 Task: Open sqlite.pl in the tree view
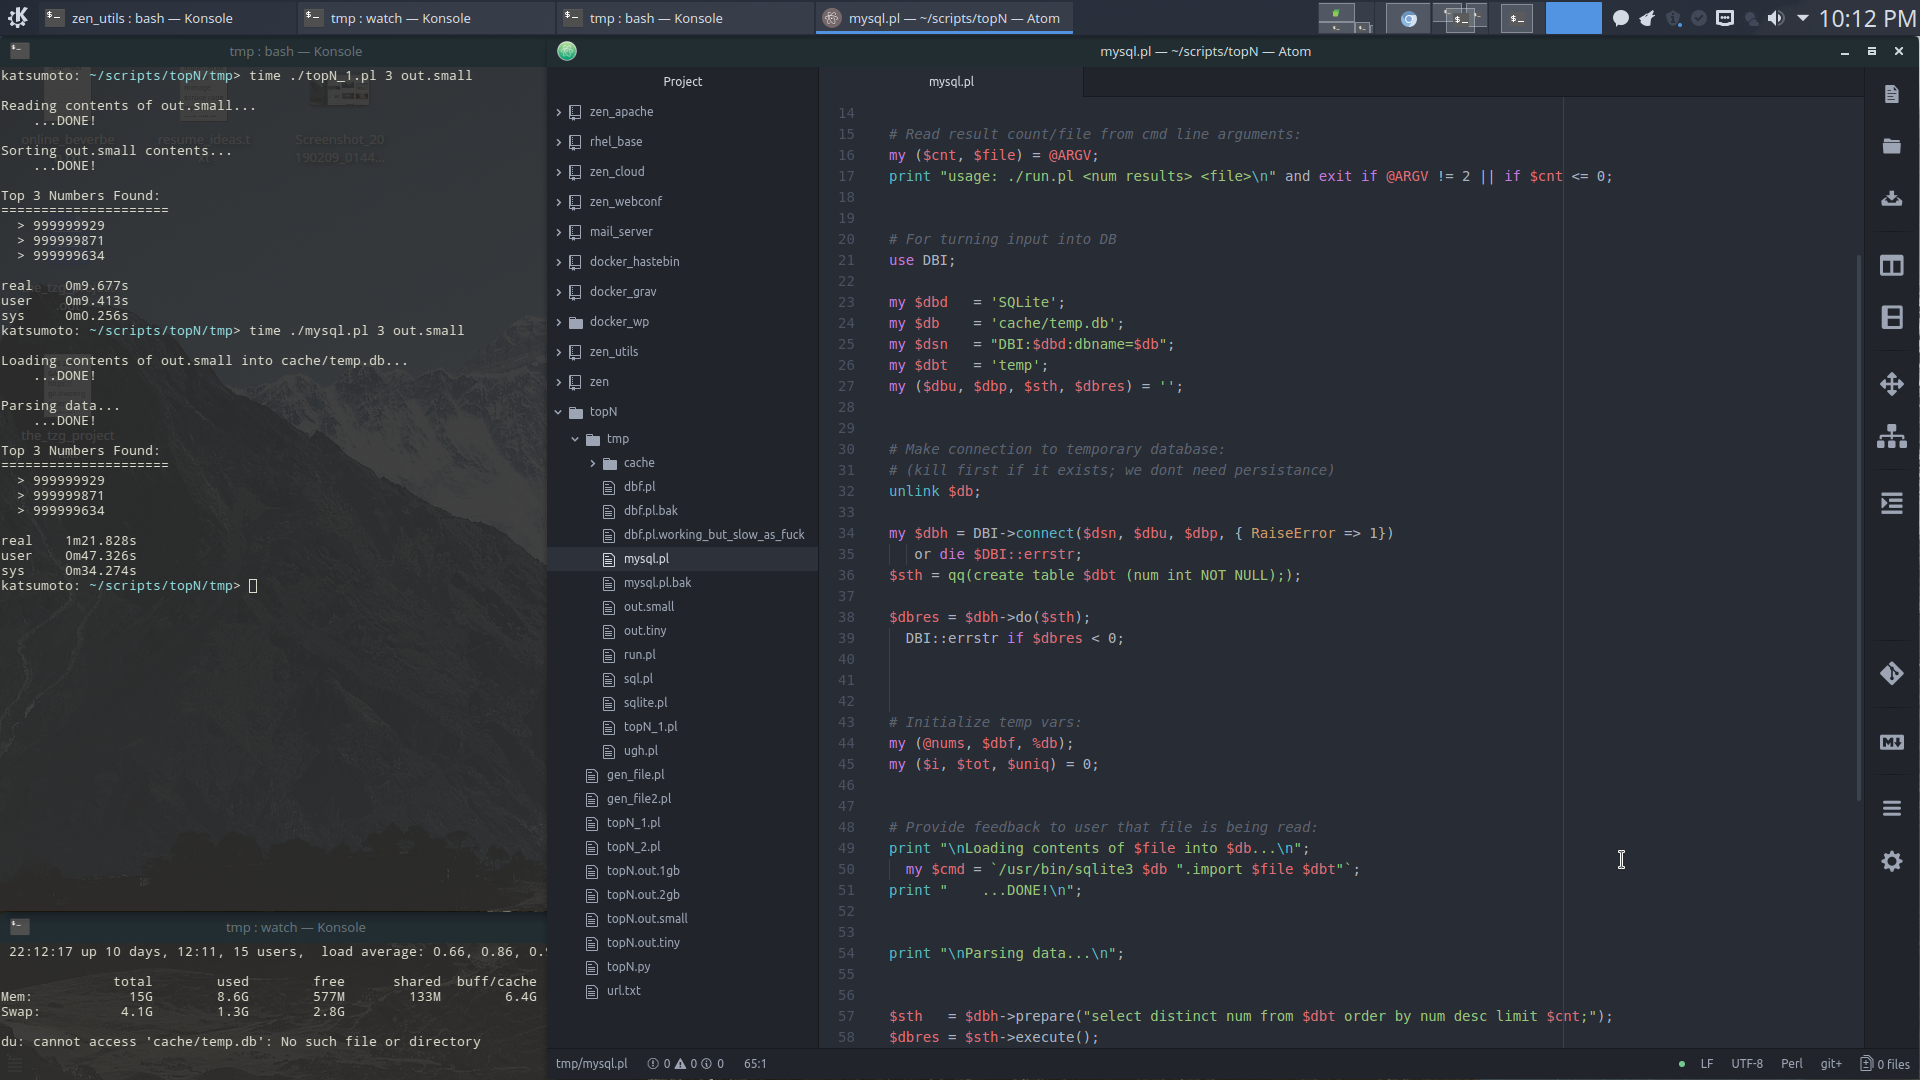click(x=645, y=703)
